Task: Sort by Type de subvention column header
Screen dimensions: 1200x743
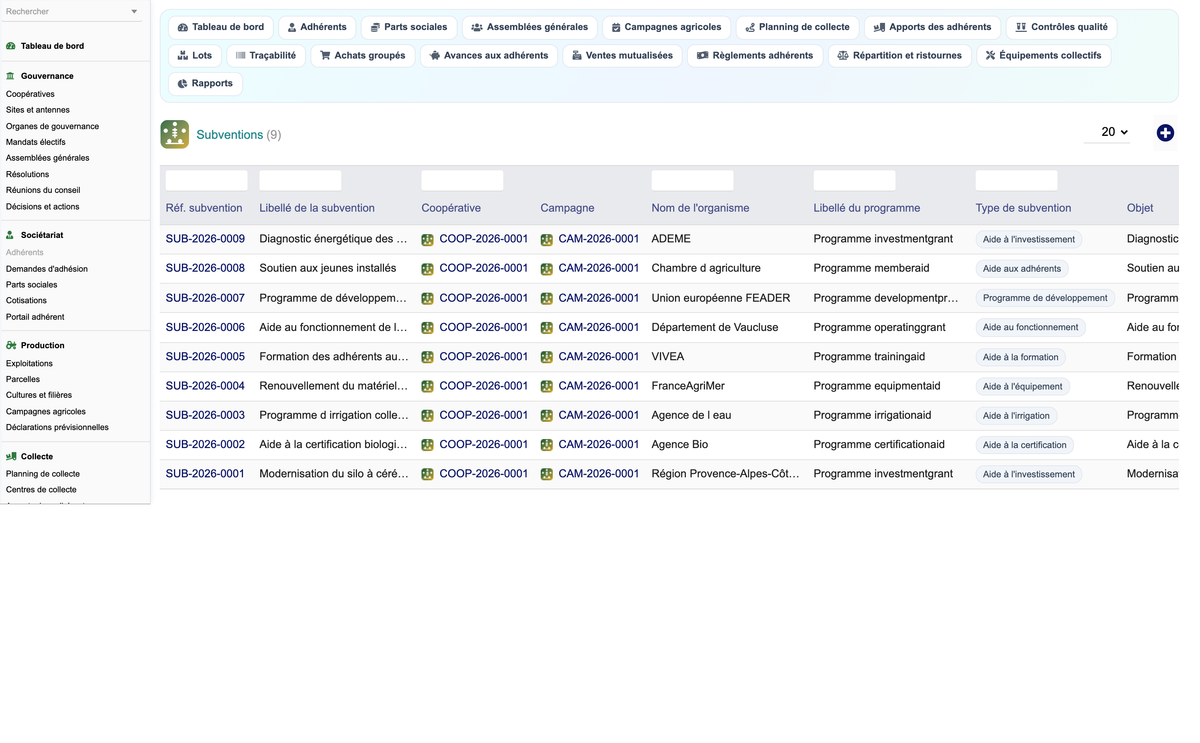Action: click(x=1023, y=208)
